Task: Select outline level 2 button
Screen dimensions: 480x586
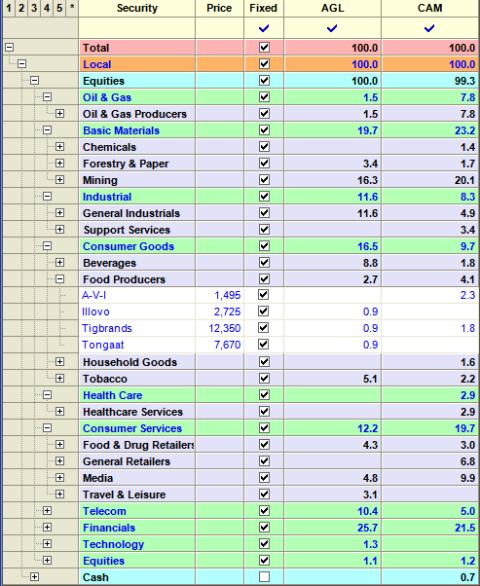Action: [x=21, y=8]
